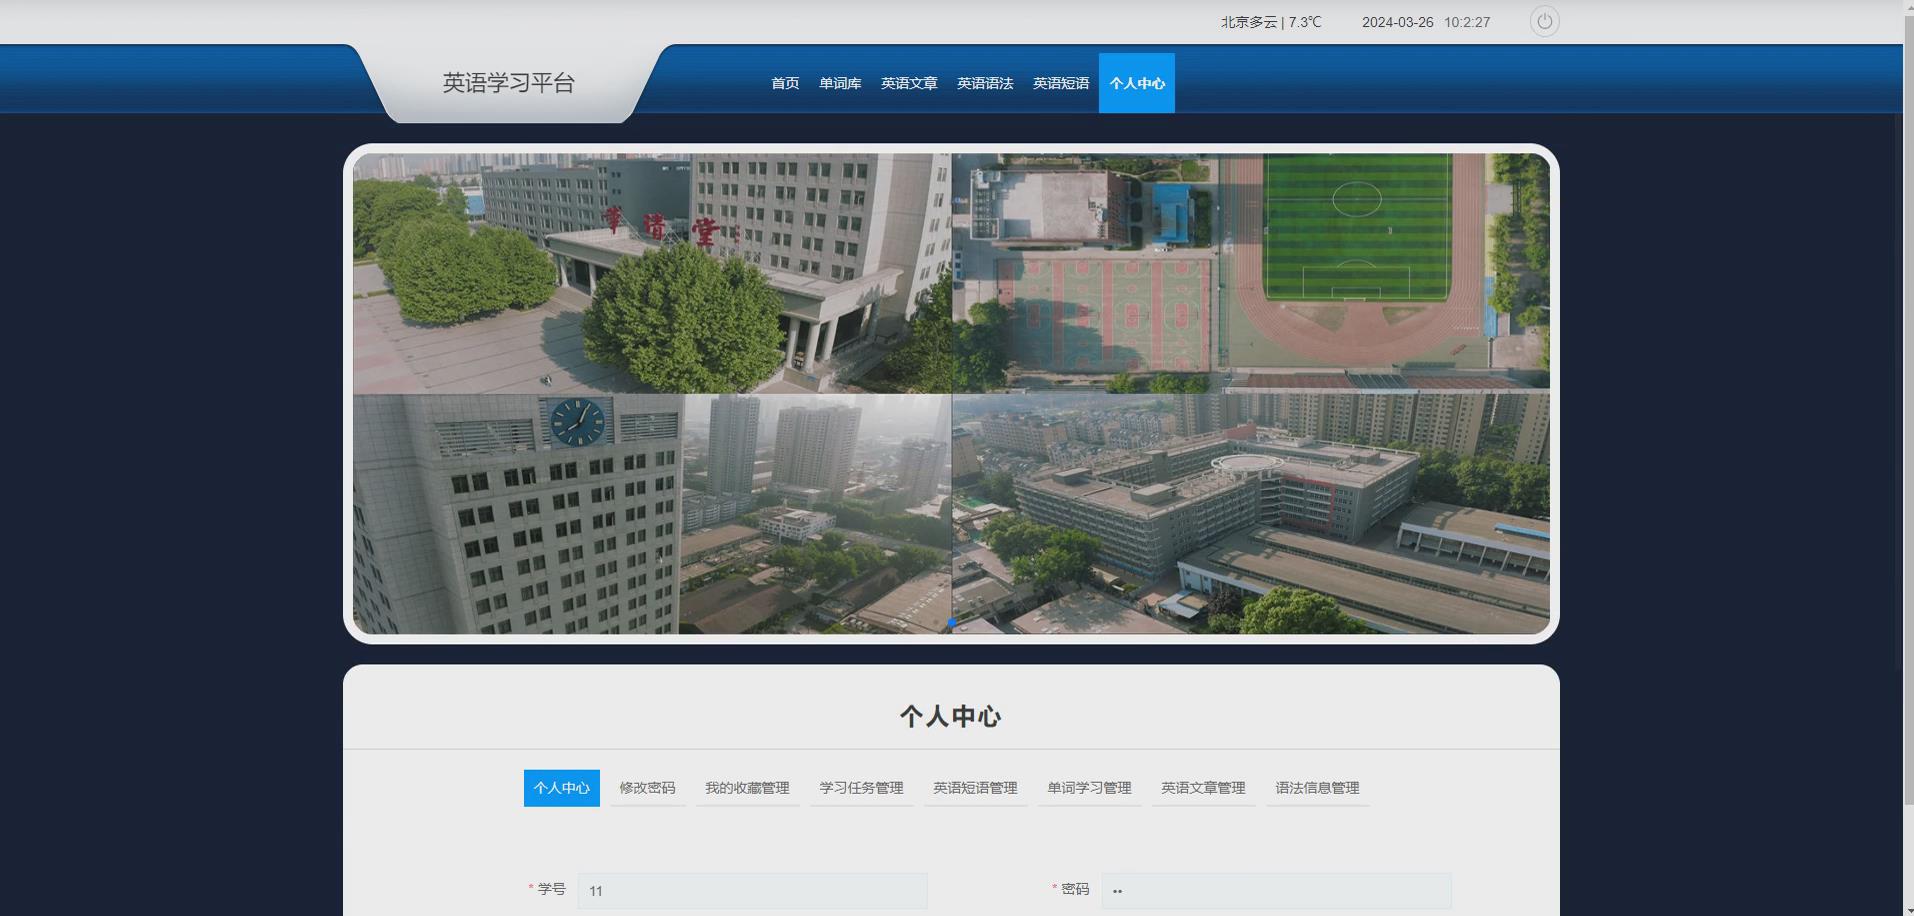Open the 单词学习管理 tab

(1089, 788)
